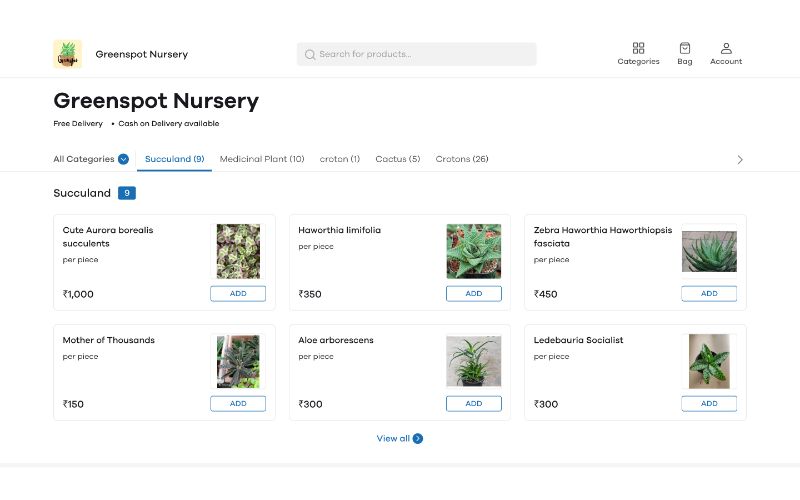800x500 pixels.
Task: Add Aloe arborescens to bag
Action: click(473, 403)
